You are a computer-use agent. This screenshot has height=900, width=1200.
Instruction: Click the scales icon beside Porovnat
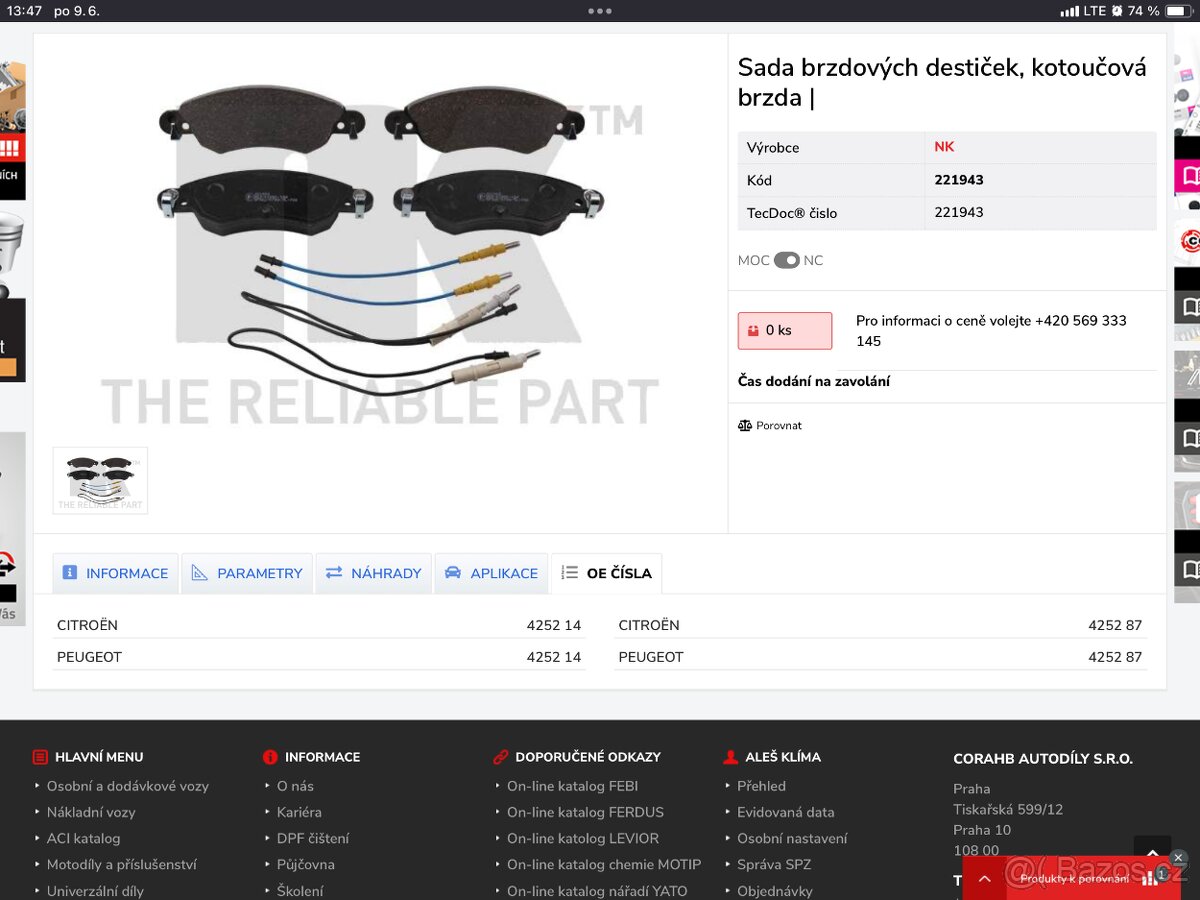(x=744, y=426)
